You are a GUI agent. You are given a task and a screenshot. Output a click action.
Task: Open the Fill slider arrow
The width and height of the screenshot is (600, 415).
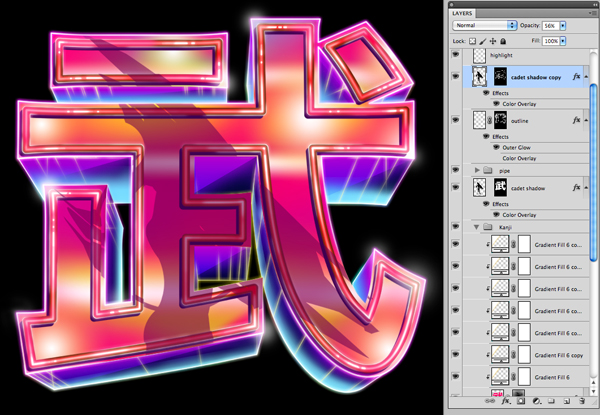coord(562,41)
